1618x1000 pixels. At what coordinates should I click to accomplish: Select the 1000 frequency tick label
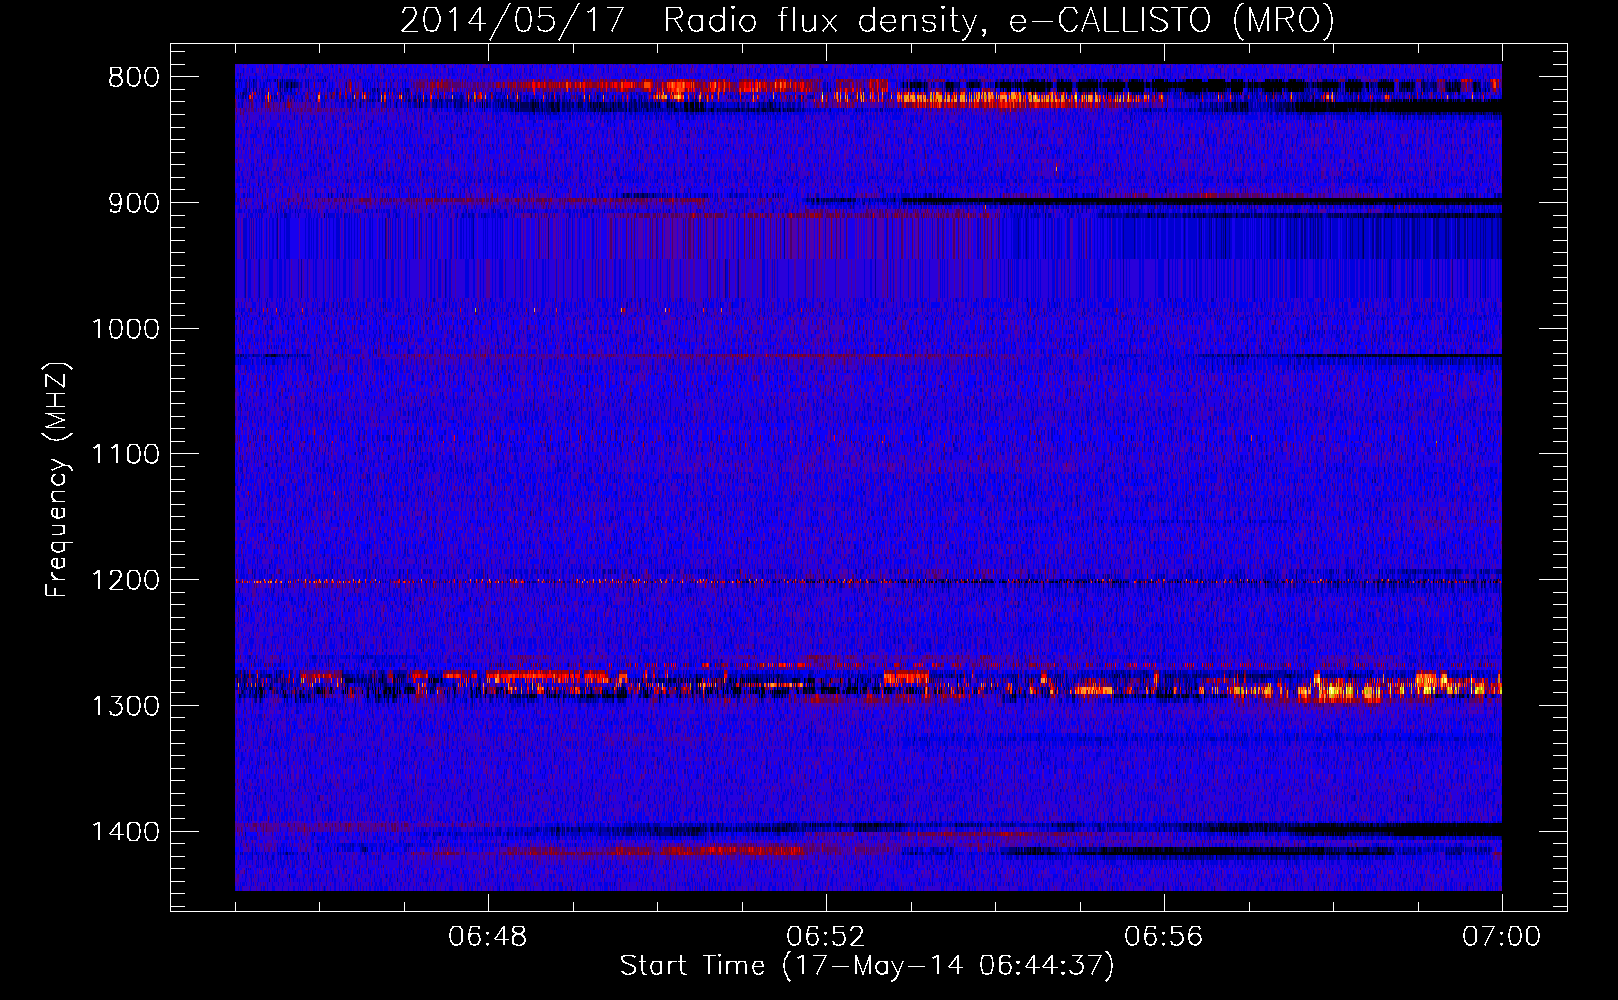click(x=125, y=329)
